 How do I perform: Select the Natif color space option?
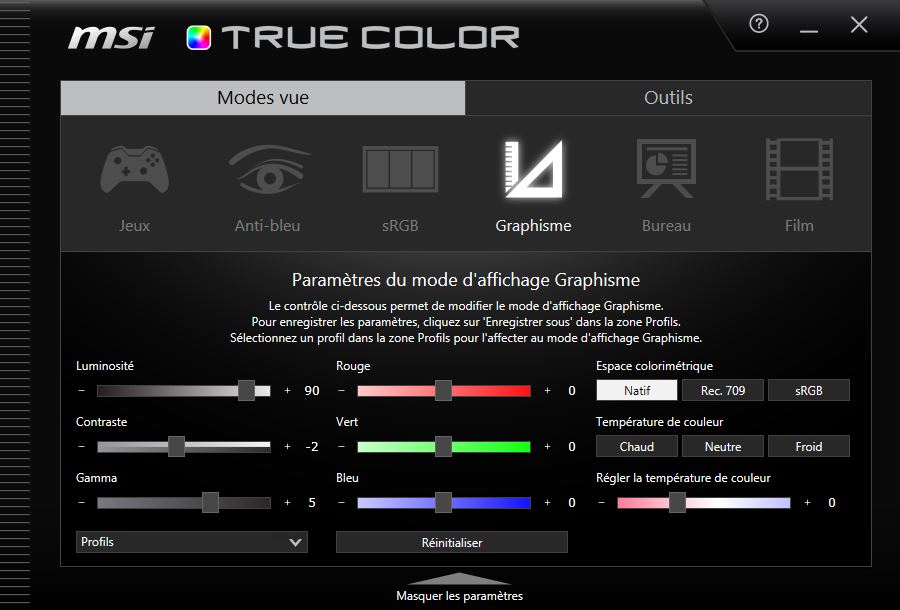click(x=637, y=390)
